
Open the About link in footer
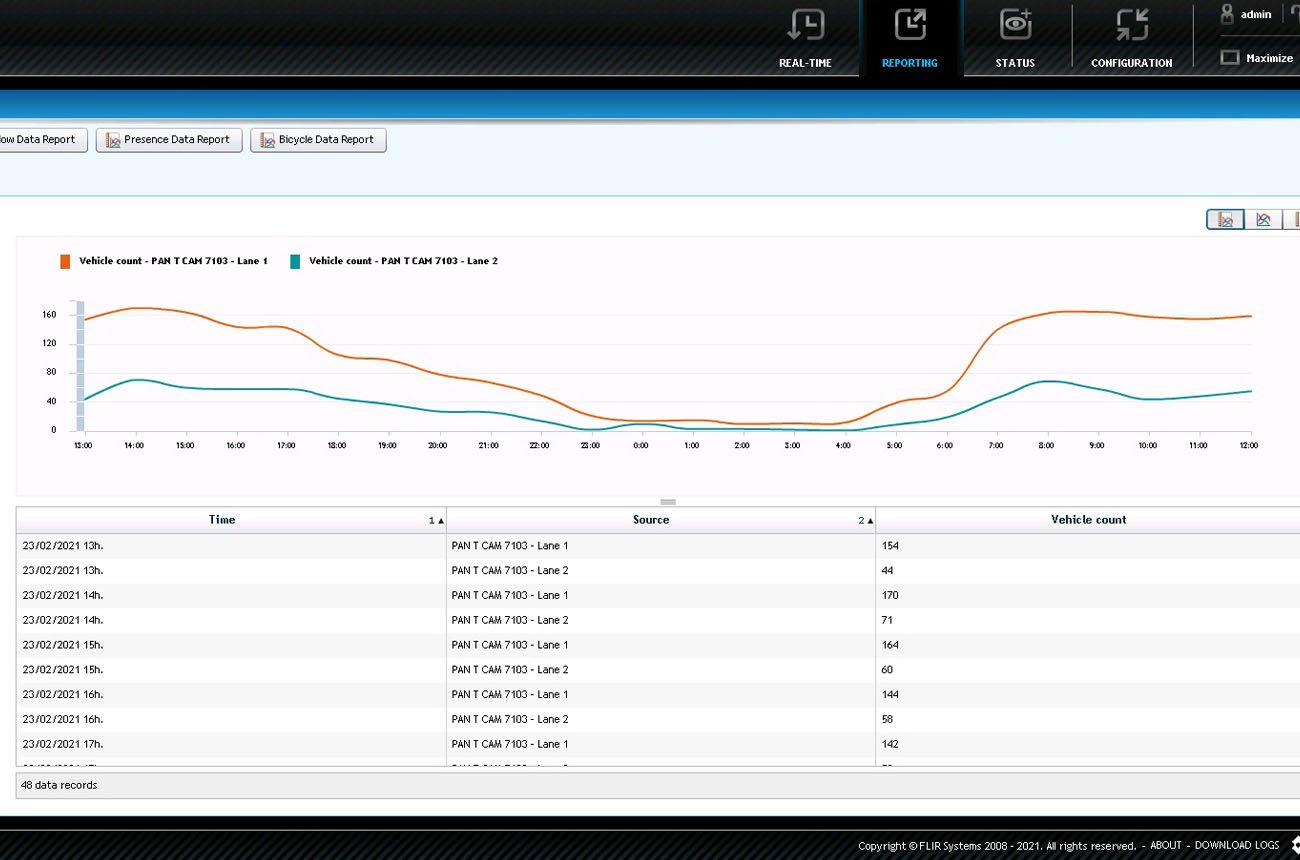pos(1165,845)
